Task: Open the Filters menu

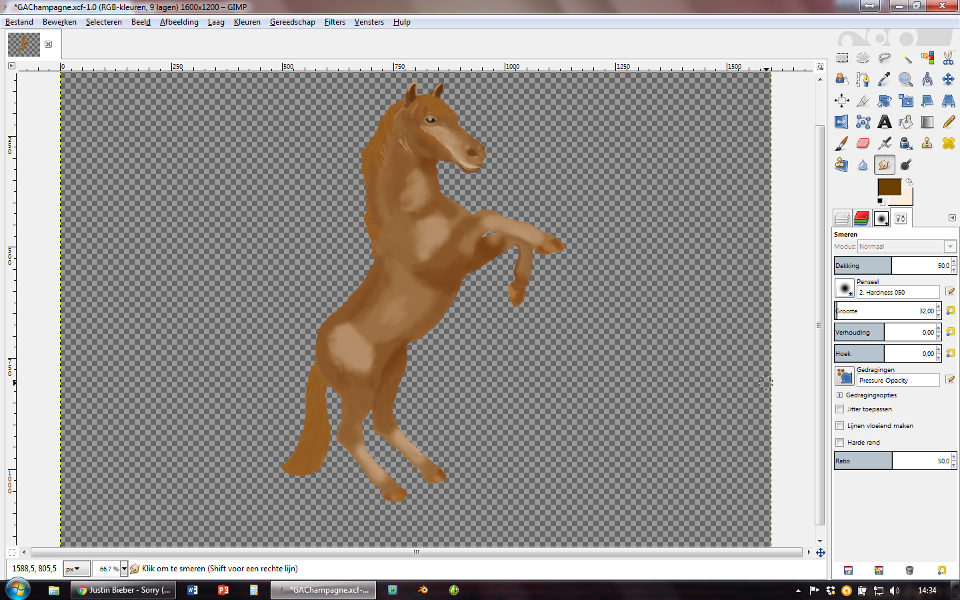Action: tap(334, 21)
